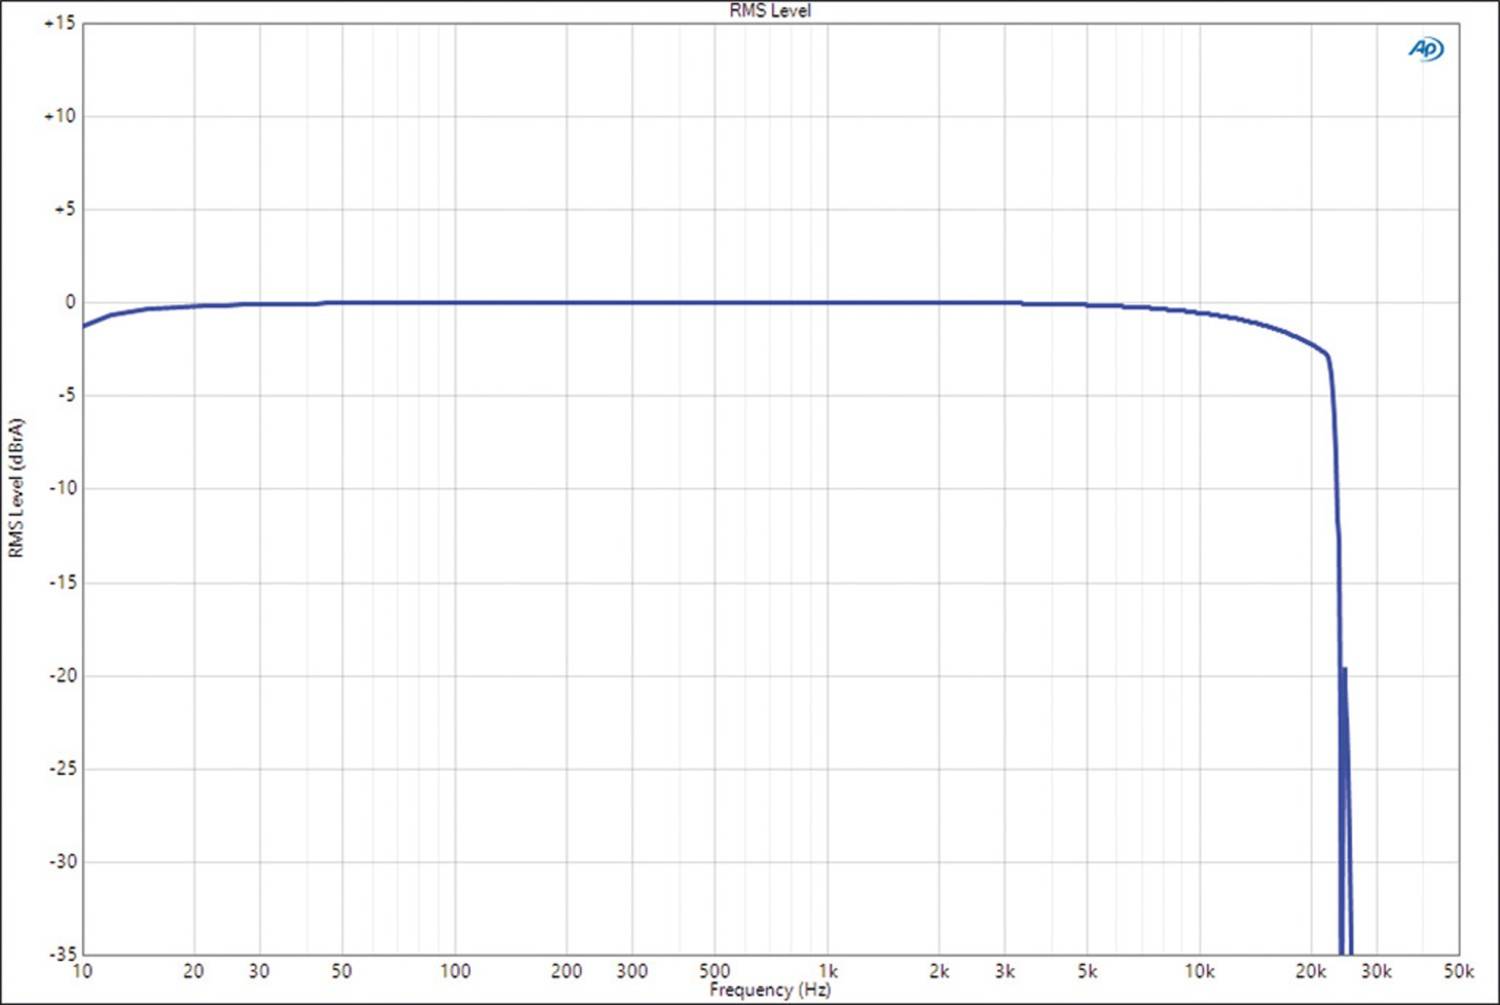The width and height of the screenshot is (1500, 1005).
Task: Click the '30k' frequency axis label
Action: [x=1377, y=971]
